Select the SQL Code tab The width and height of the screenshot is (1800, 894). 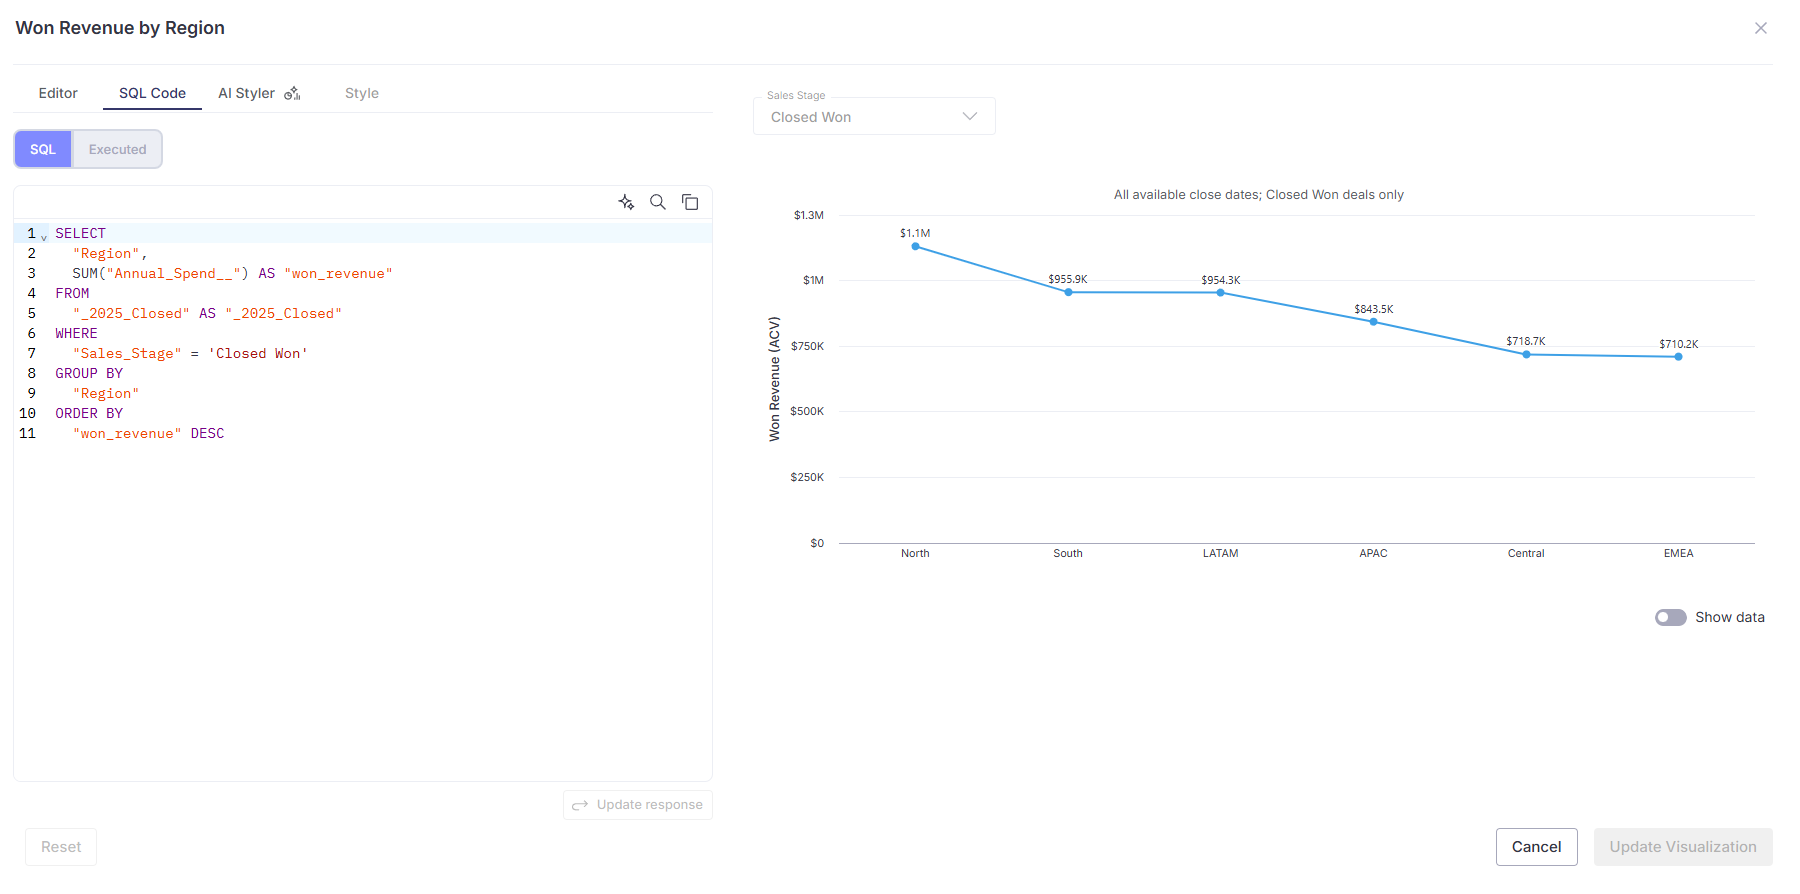pyautogui.click(x=152, y=93)
